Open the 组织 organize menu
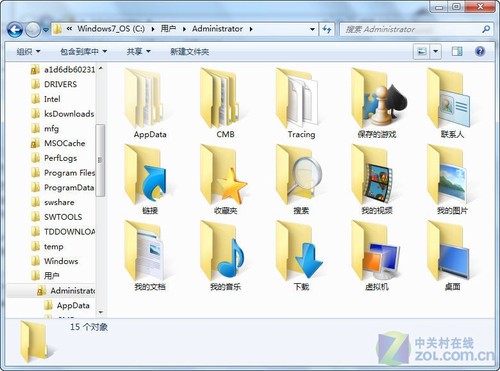Screen dimensions: 500x371 (28, 52)
